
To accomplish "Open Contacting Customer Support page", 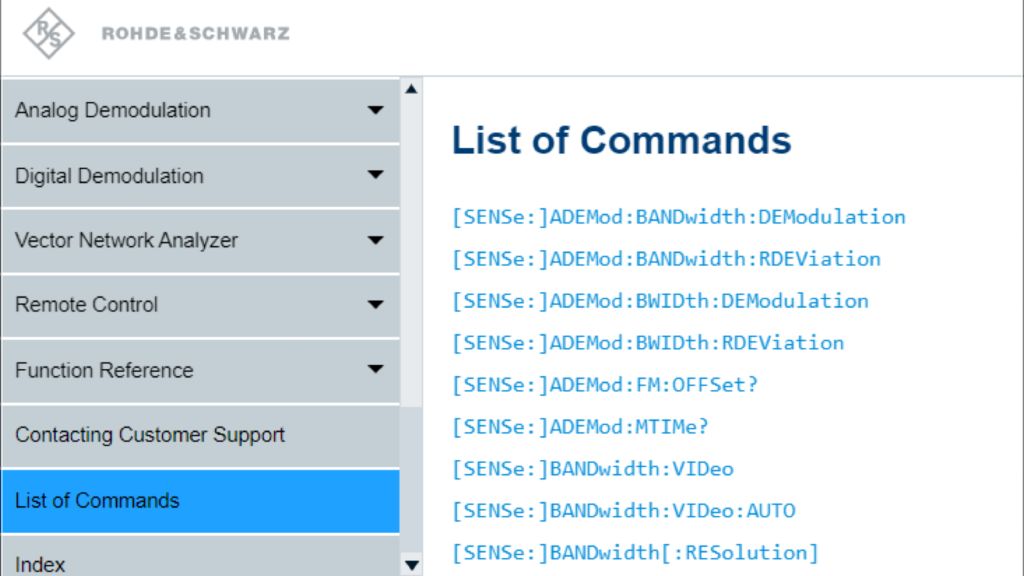I will 150,435.
